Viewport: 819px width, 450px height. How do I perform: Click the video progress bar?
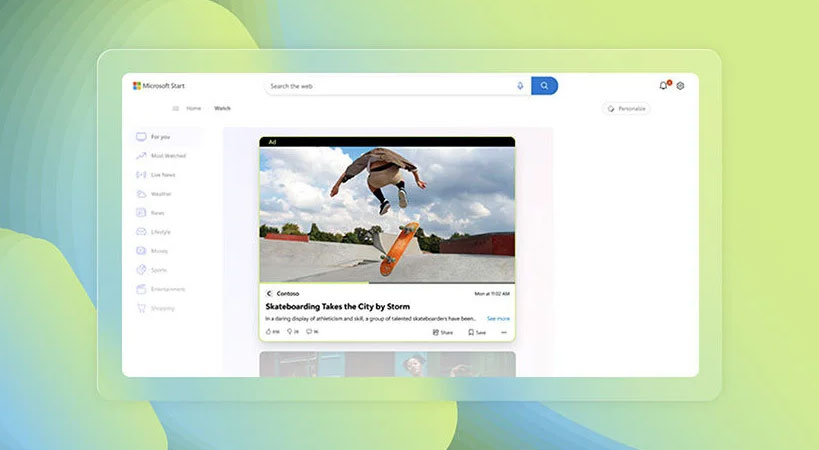[x=387, y=283]
